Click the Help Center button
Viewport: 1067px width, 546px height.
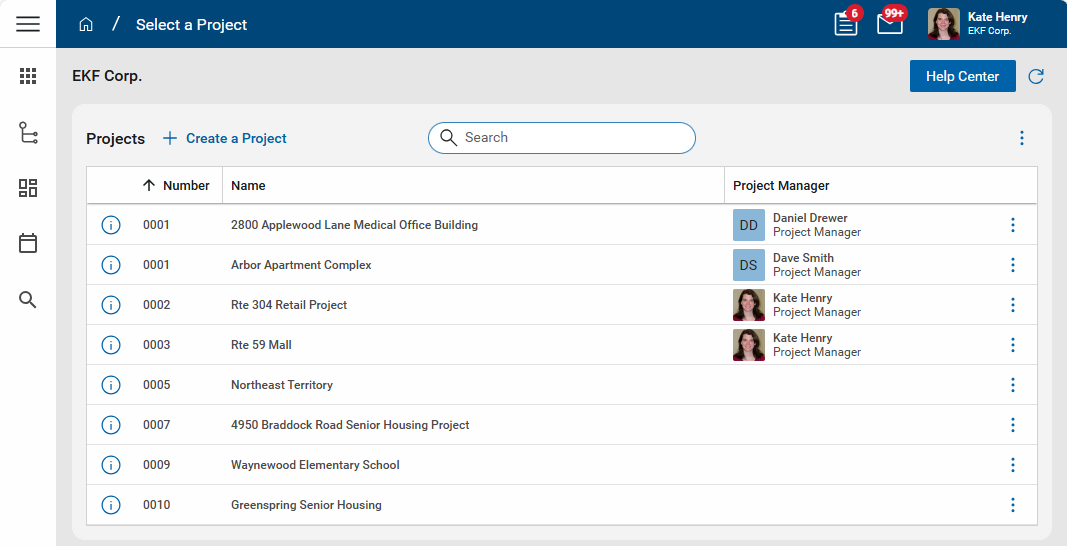pyautogui.click(x=962, y=76)
